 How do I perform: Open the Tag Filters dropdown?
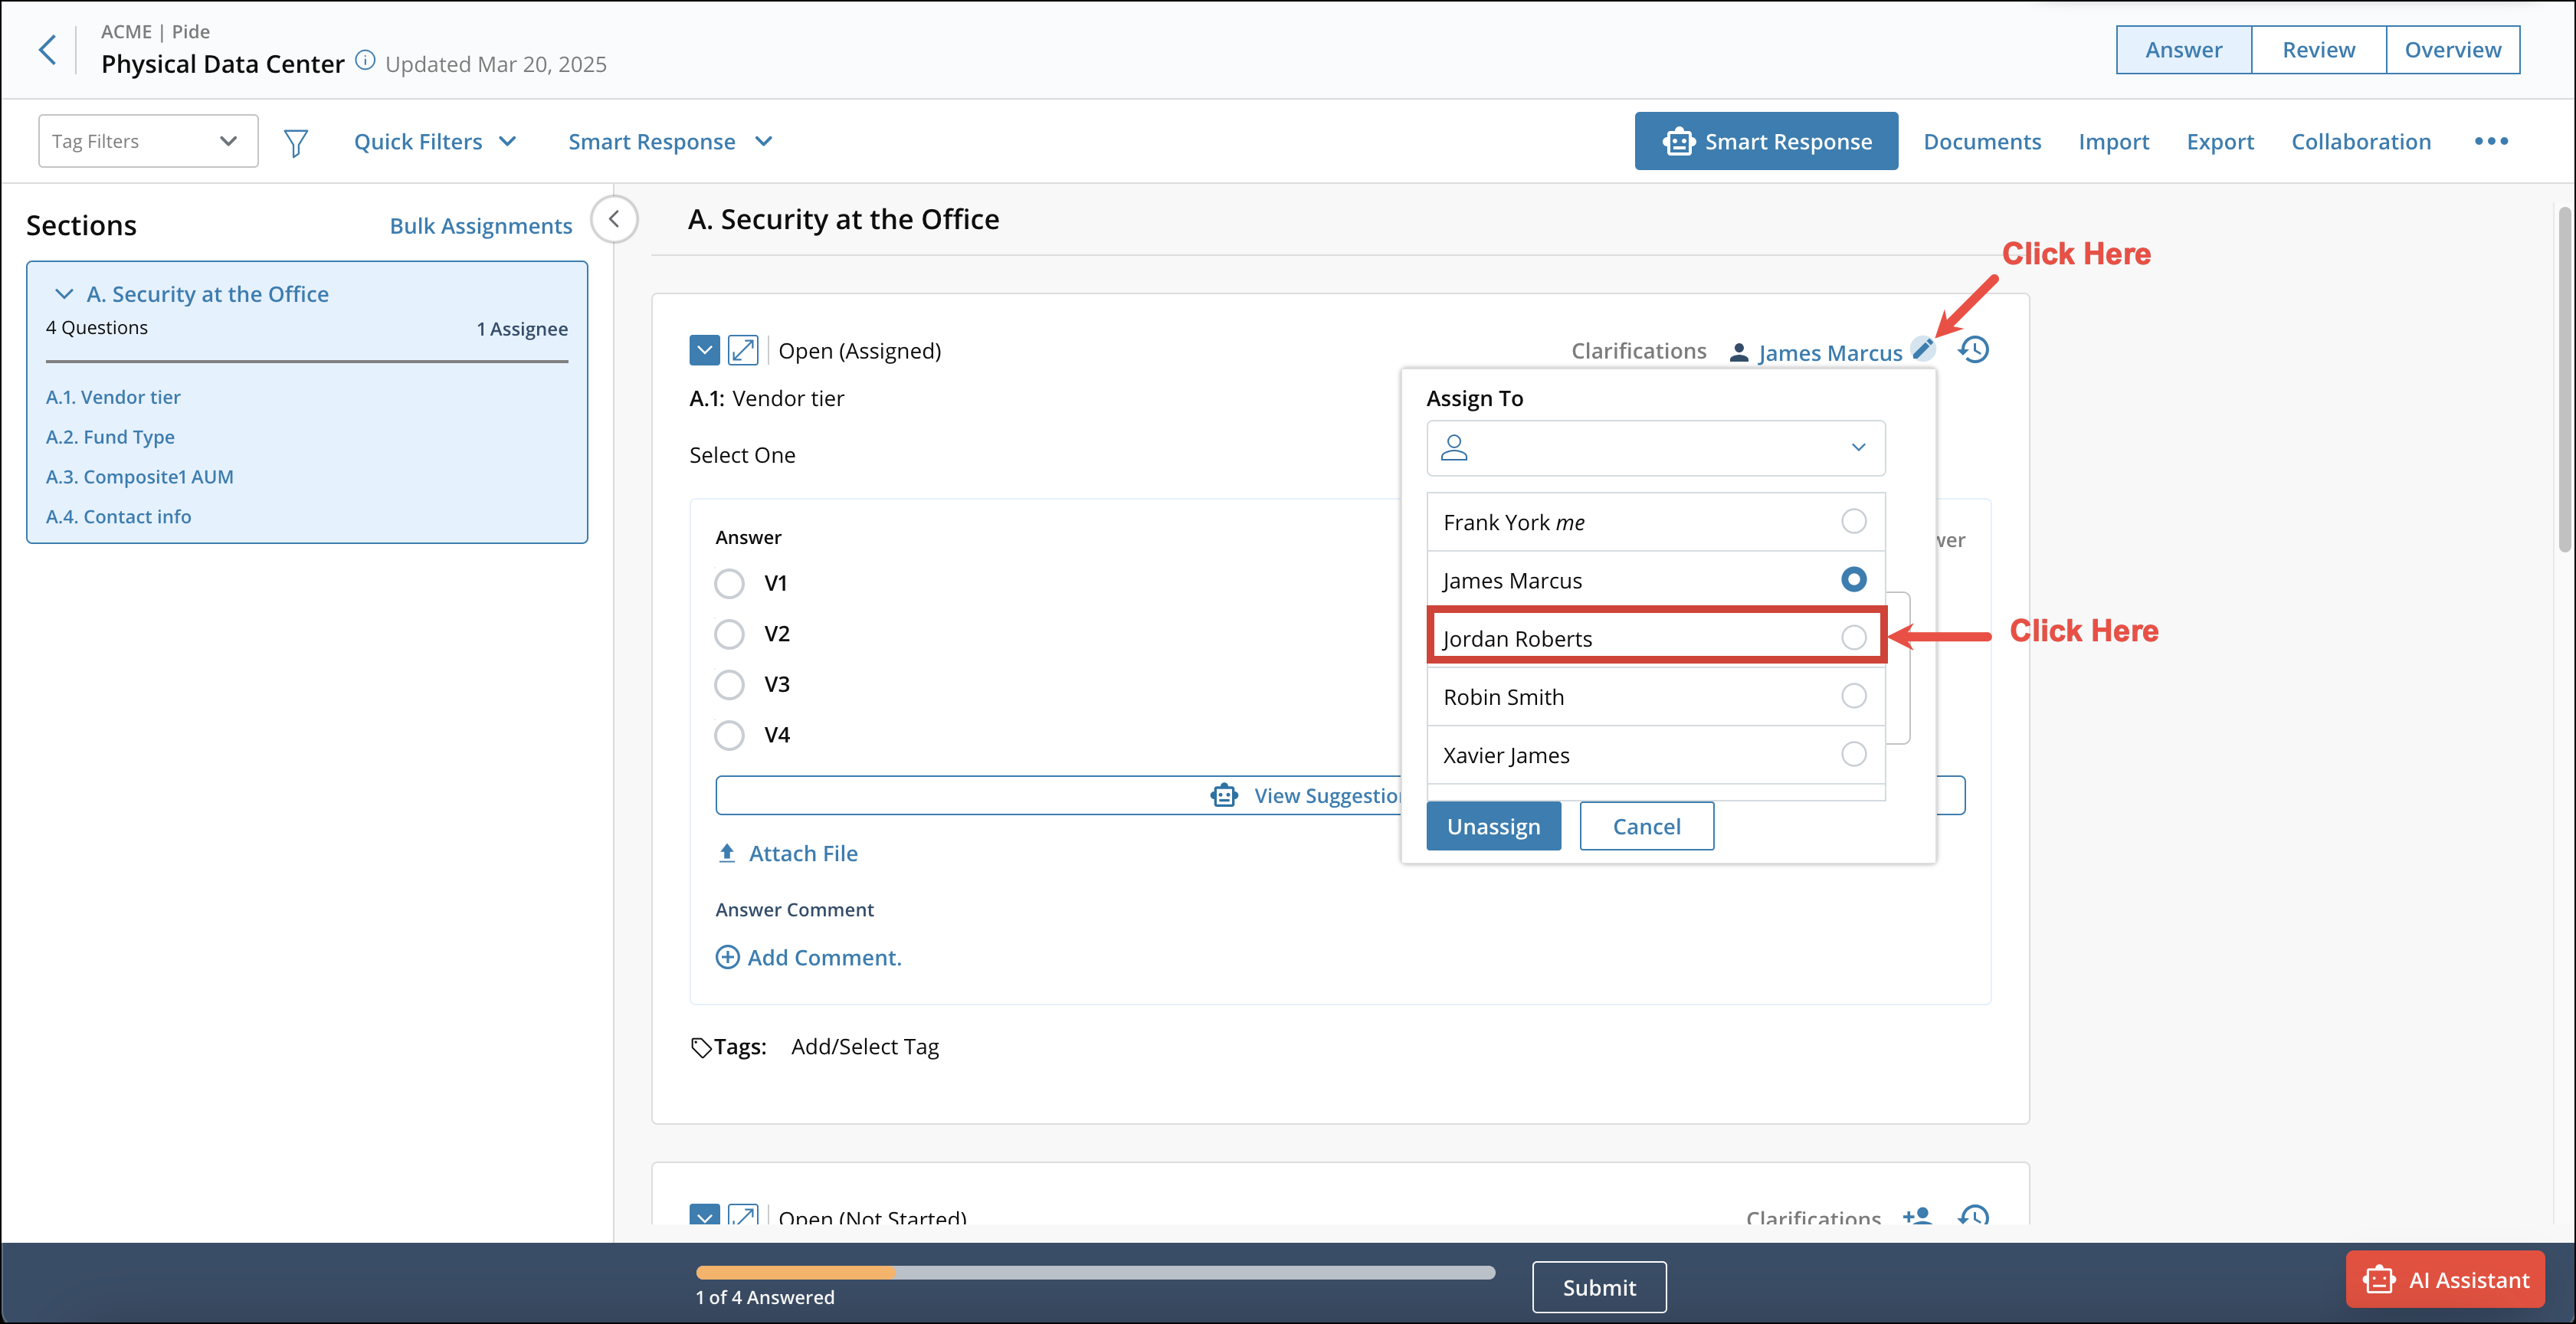148,141
